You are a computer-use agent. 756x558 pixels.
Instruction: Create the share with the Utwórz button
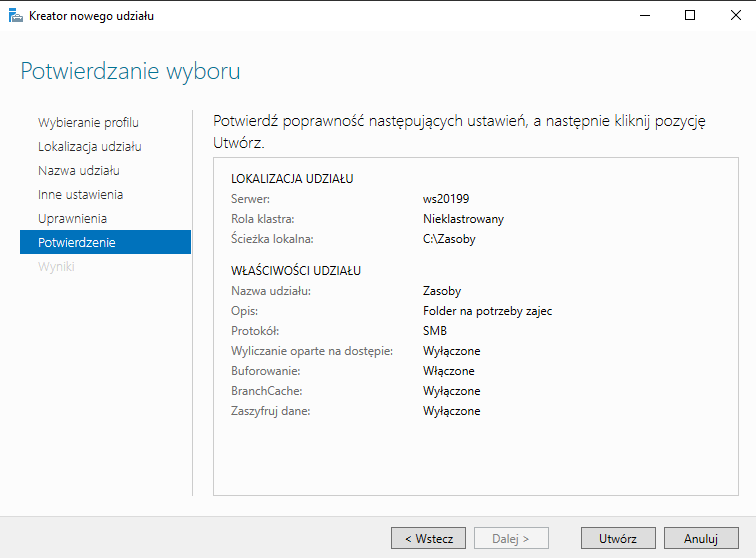click(x=618, y=538)
